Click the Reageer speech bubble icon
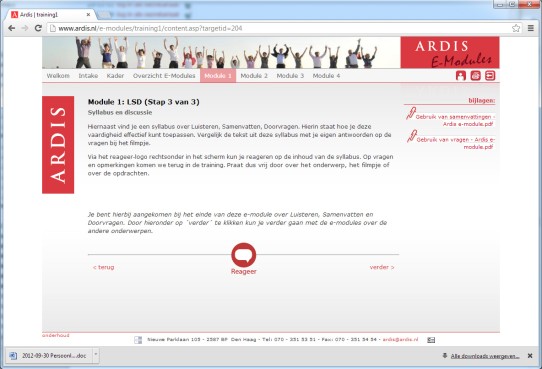Screen dimensions: 542x369 [244, 255]
